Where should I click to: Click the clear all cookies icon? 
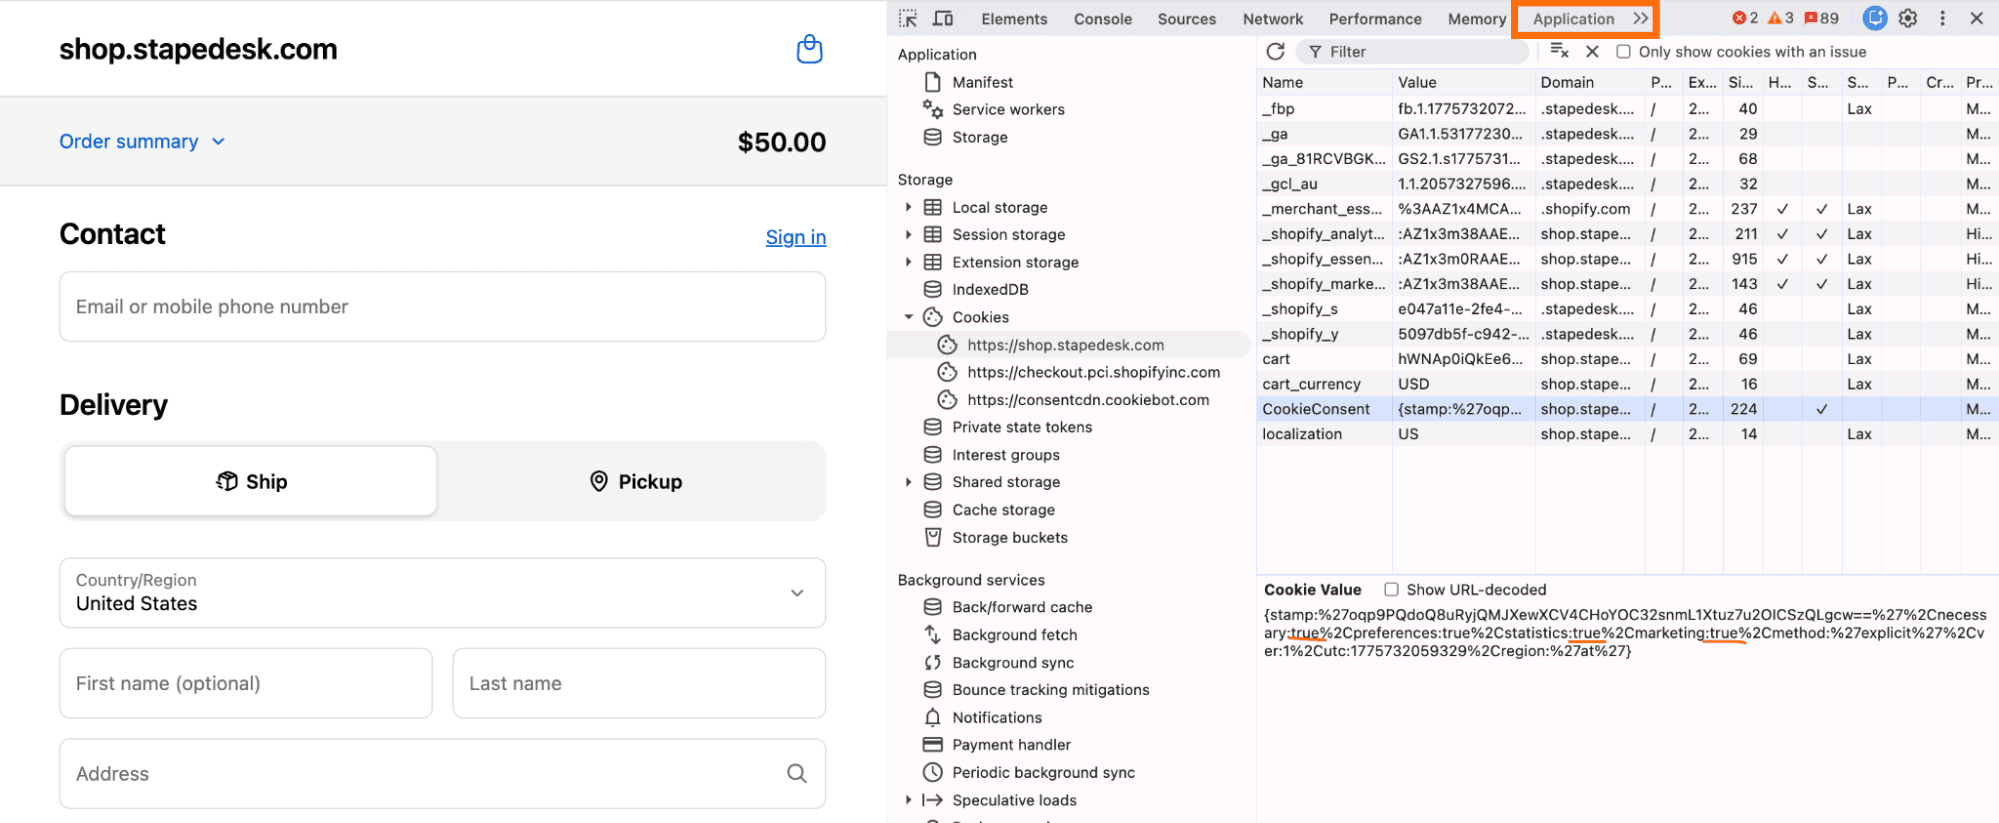[x=1559, y=51]
